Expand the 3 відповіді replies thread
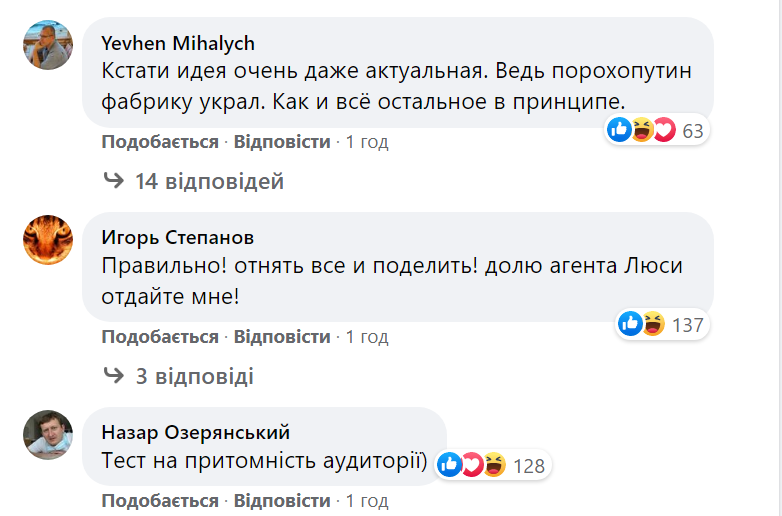The height and width of the screenshot is (516, 782). (x=194, y=377)
